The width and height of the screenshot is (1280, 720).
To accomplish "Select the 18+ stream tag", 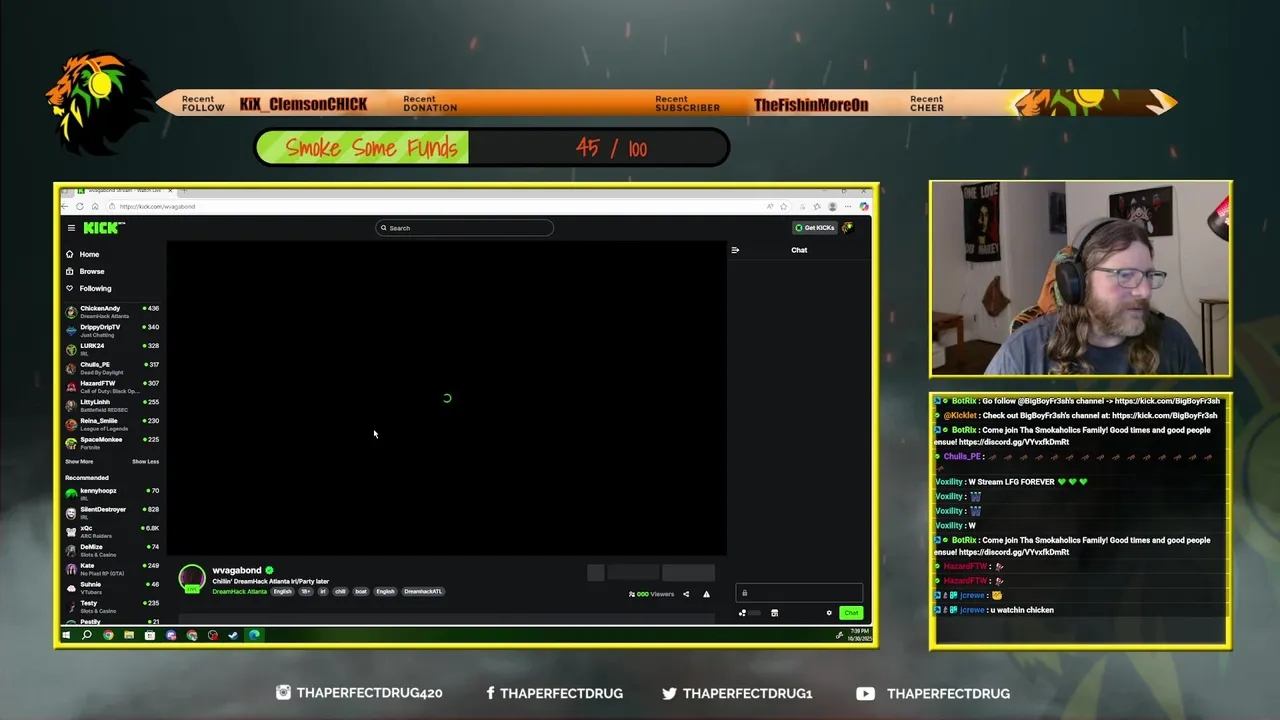I will 306,591.
